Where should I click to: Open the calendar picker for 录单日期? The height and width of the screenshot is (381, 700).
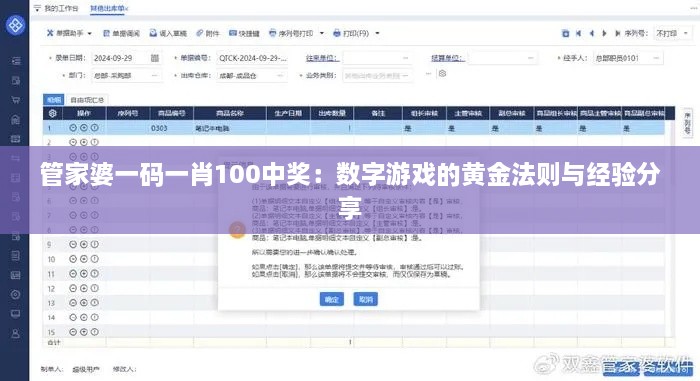click(x=154, y=58)
